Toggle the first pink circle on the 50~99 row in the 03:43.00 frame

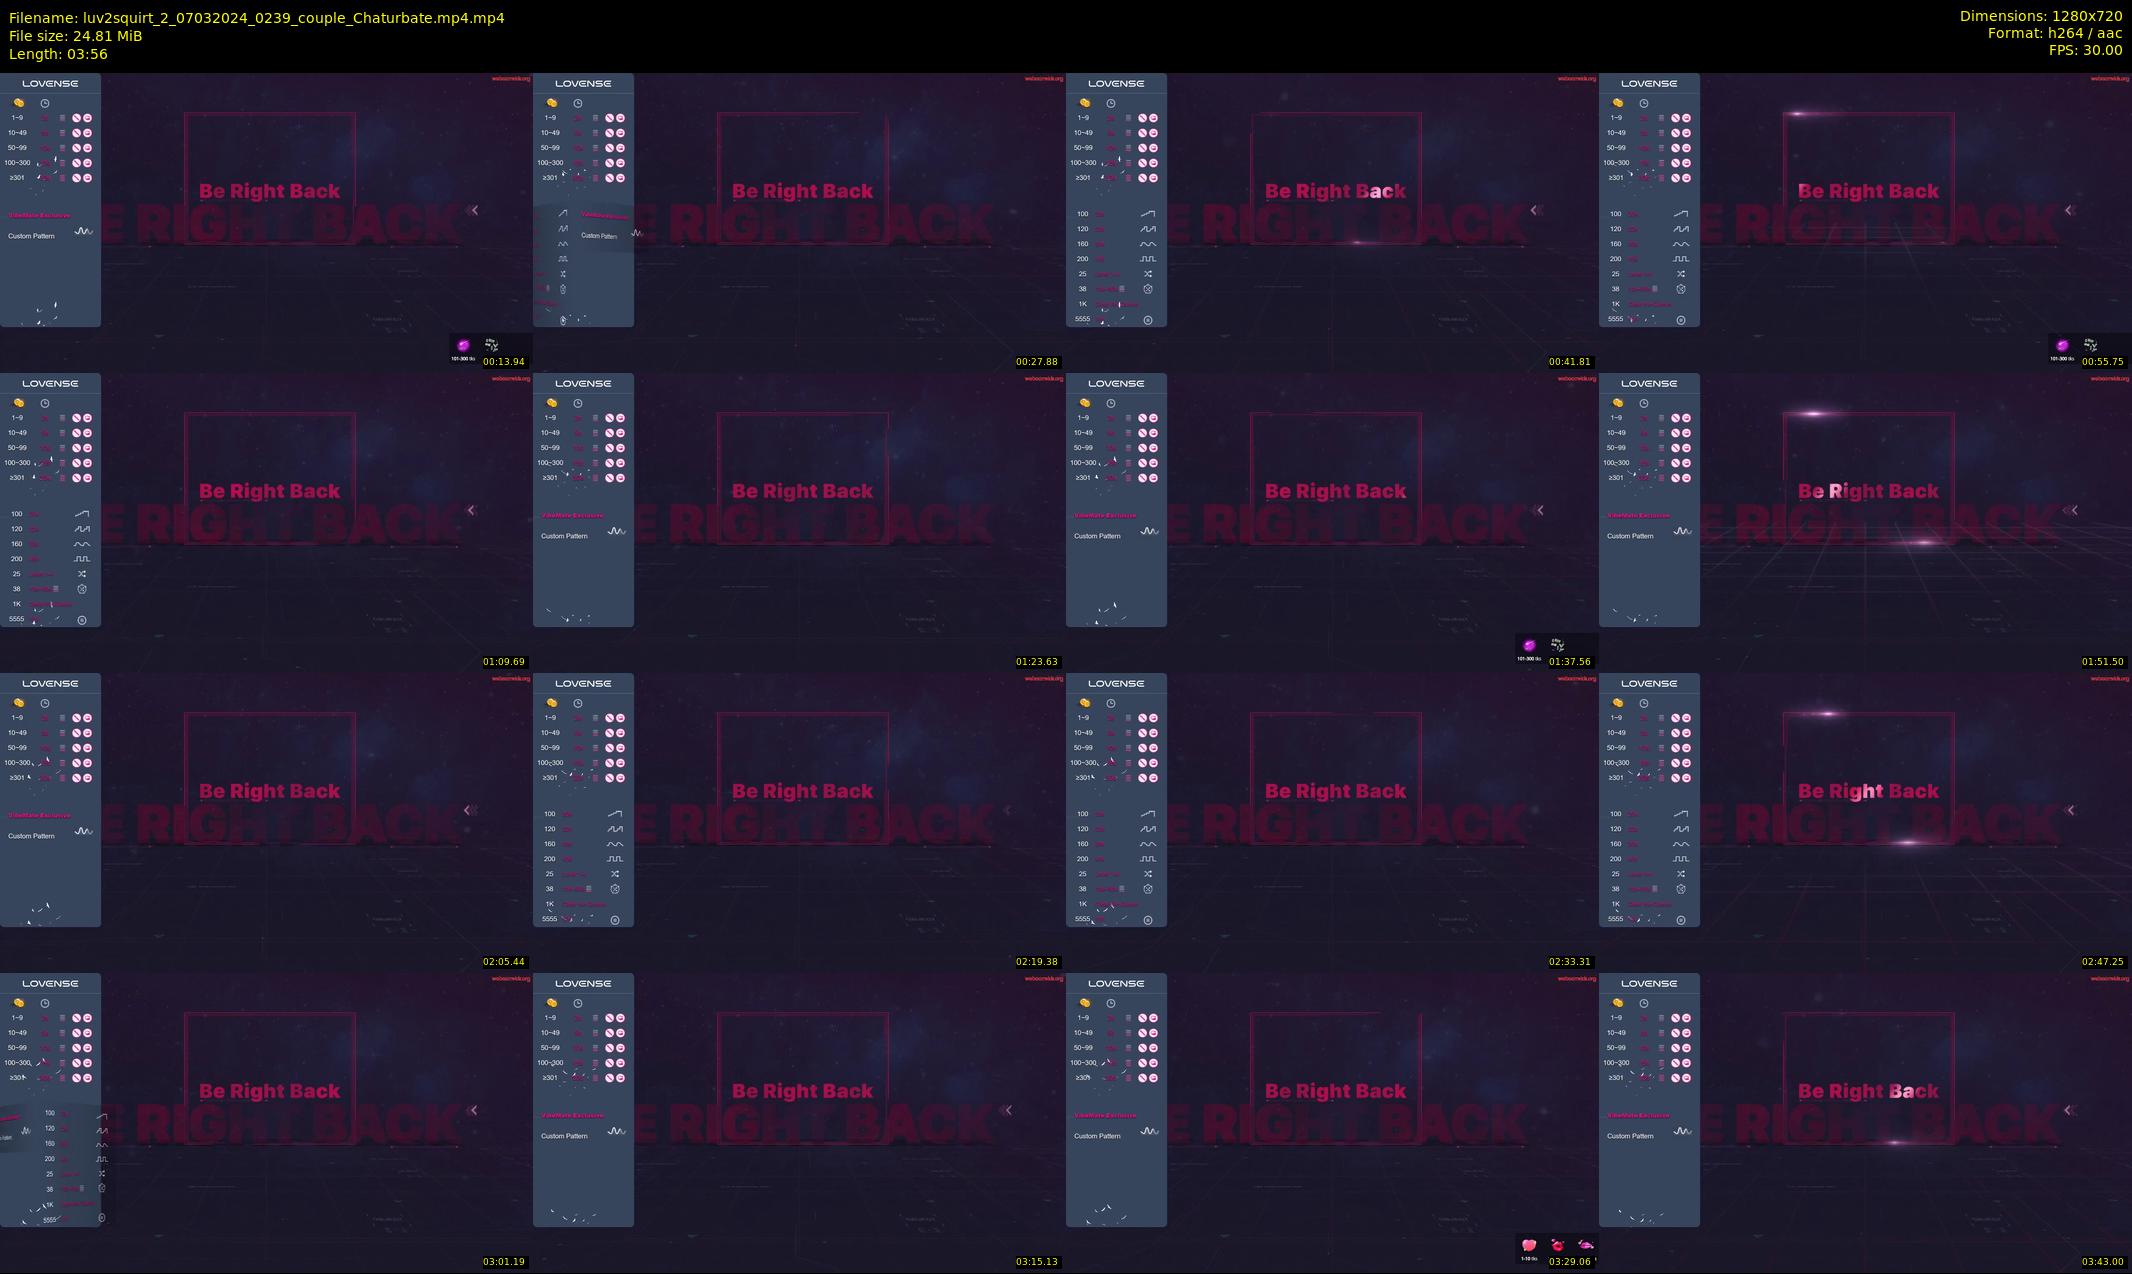click(x=1675, y=1048)
